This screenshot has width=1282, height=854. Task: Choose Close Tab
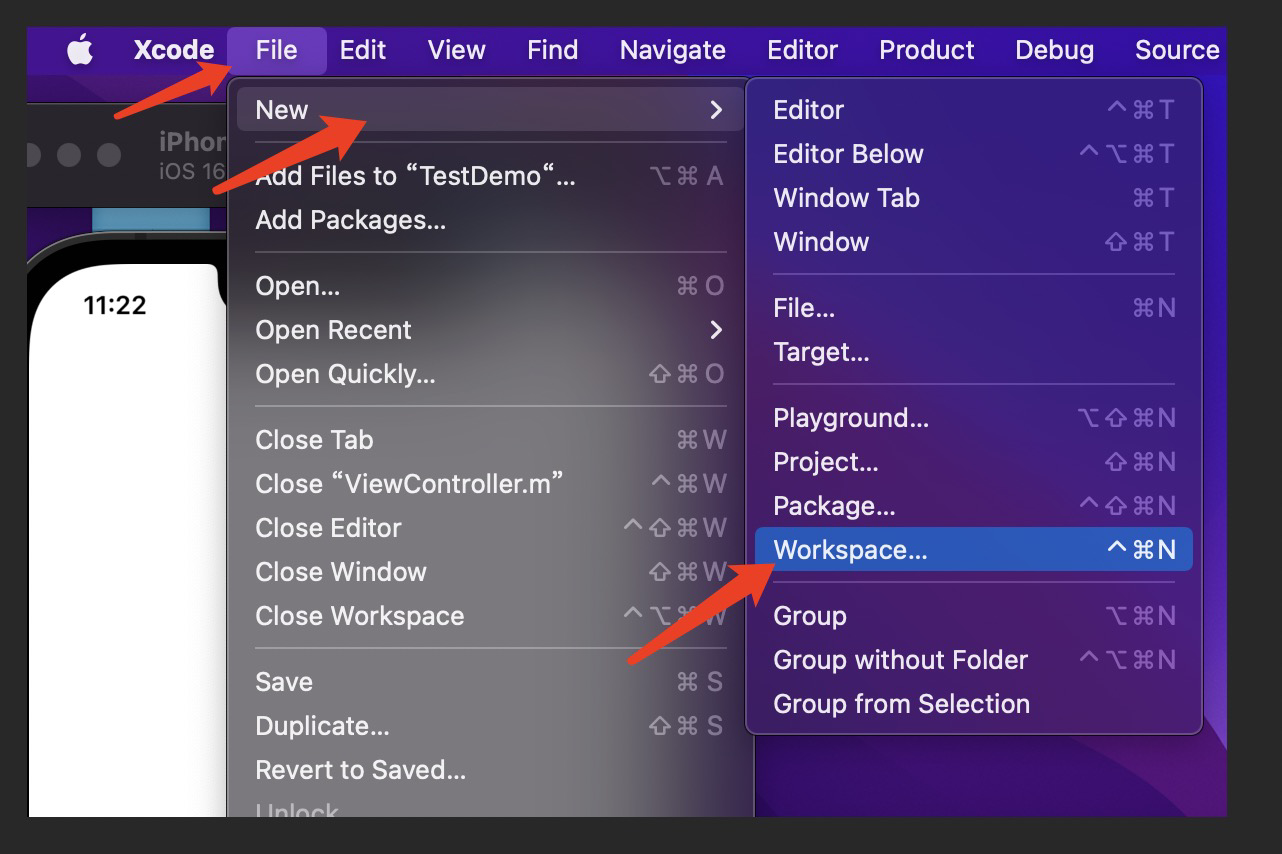click(490, 440)
